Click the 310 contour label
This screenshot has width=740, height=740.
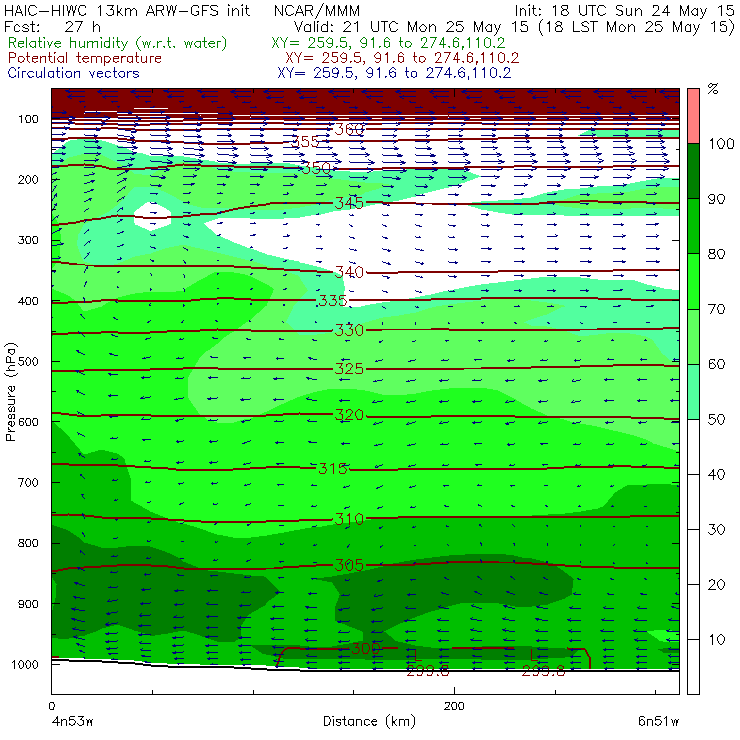[x=349, y=519]
